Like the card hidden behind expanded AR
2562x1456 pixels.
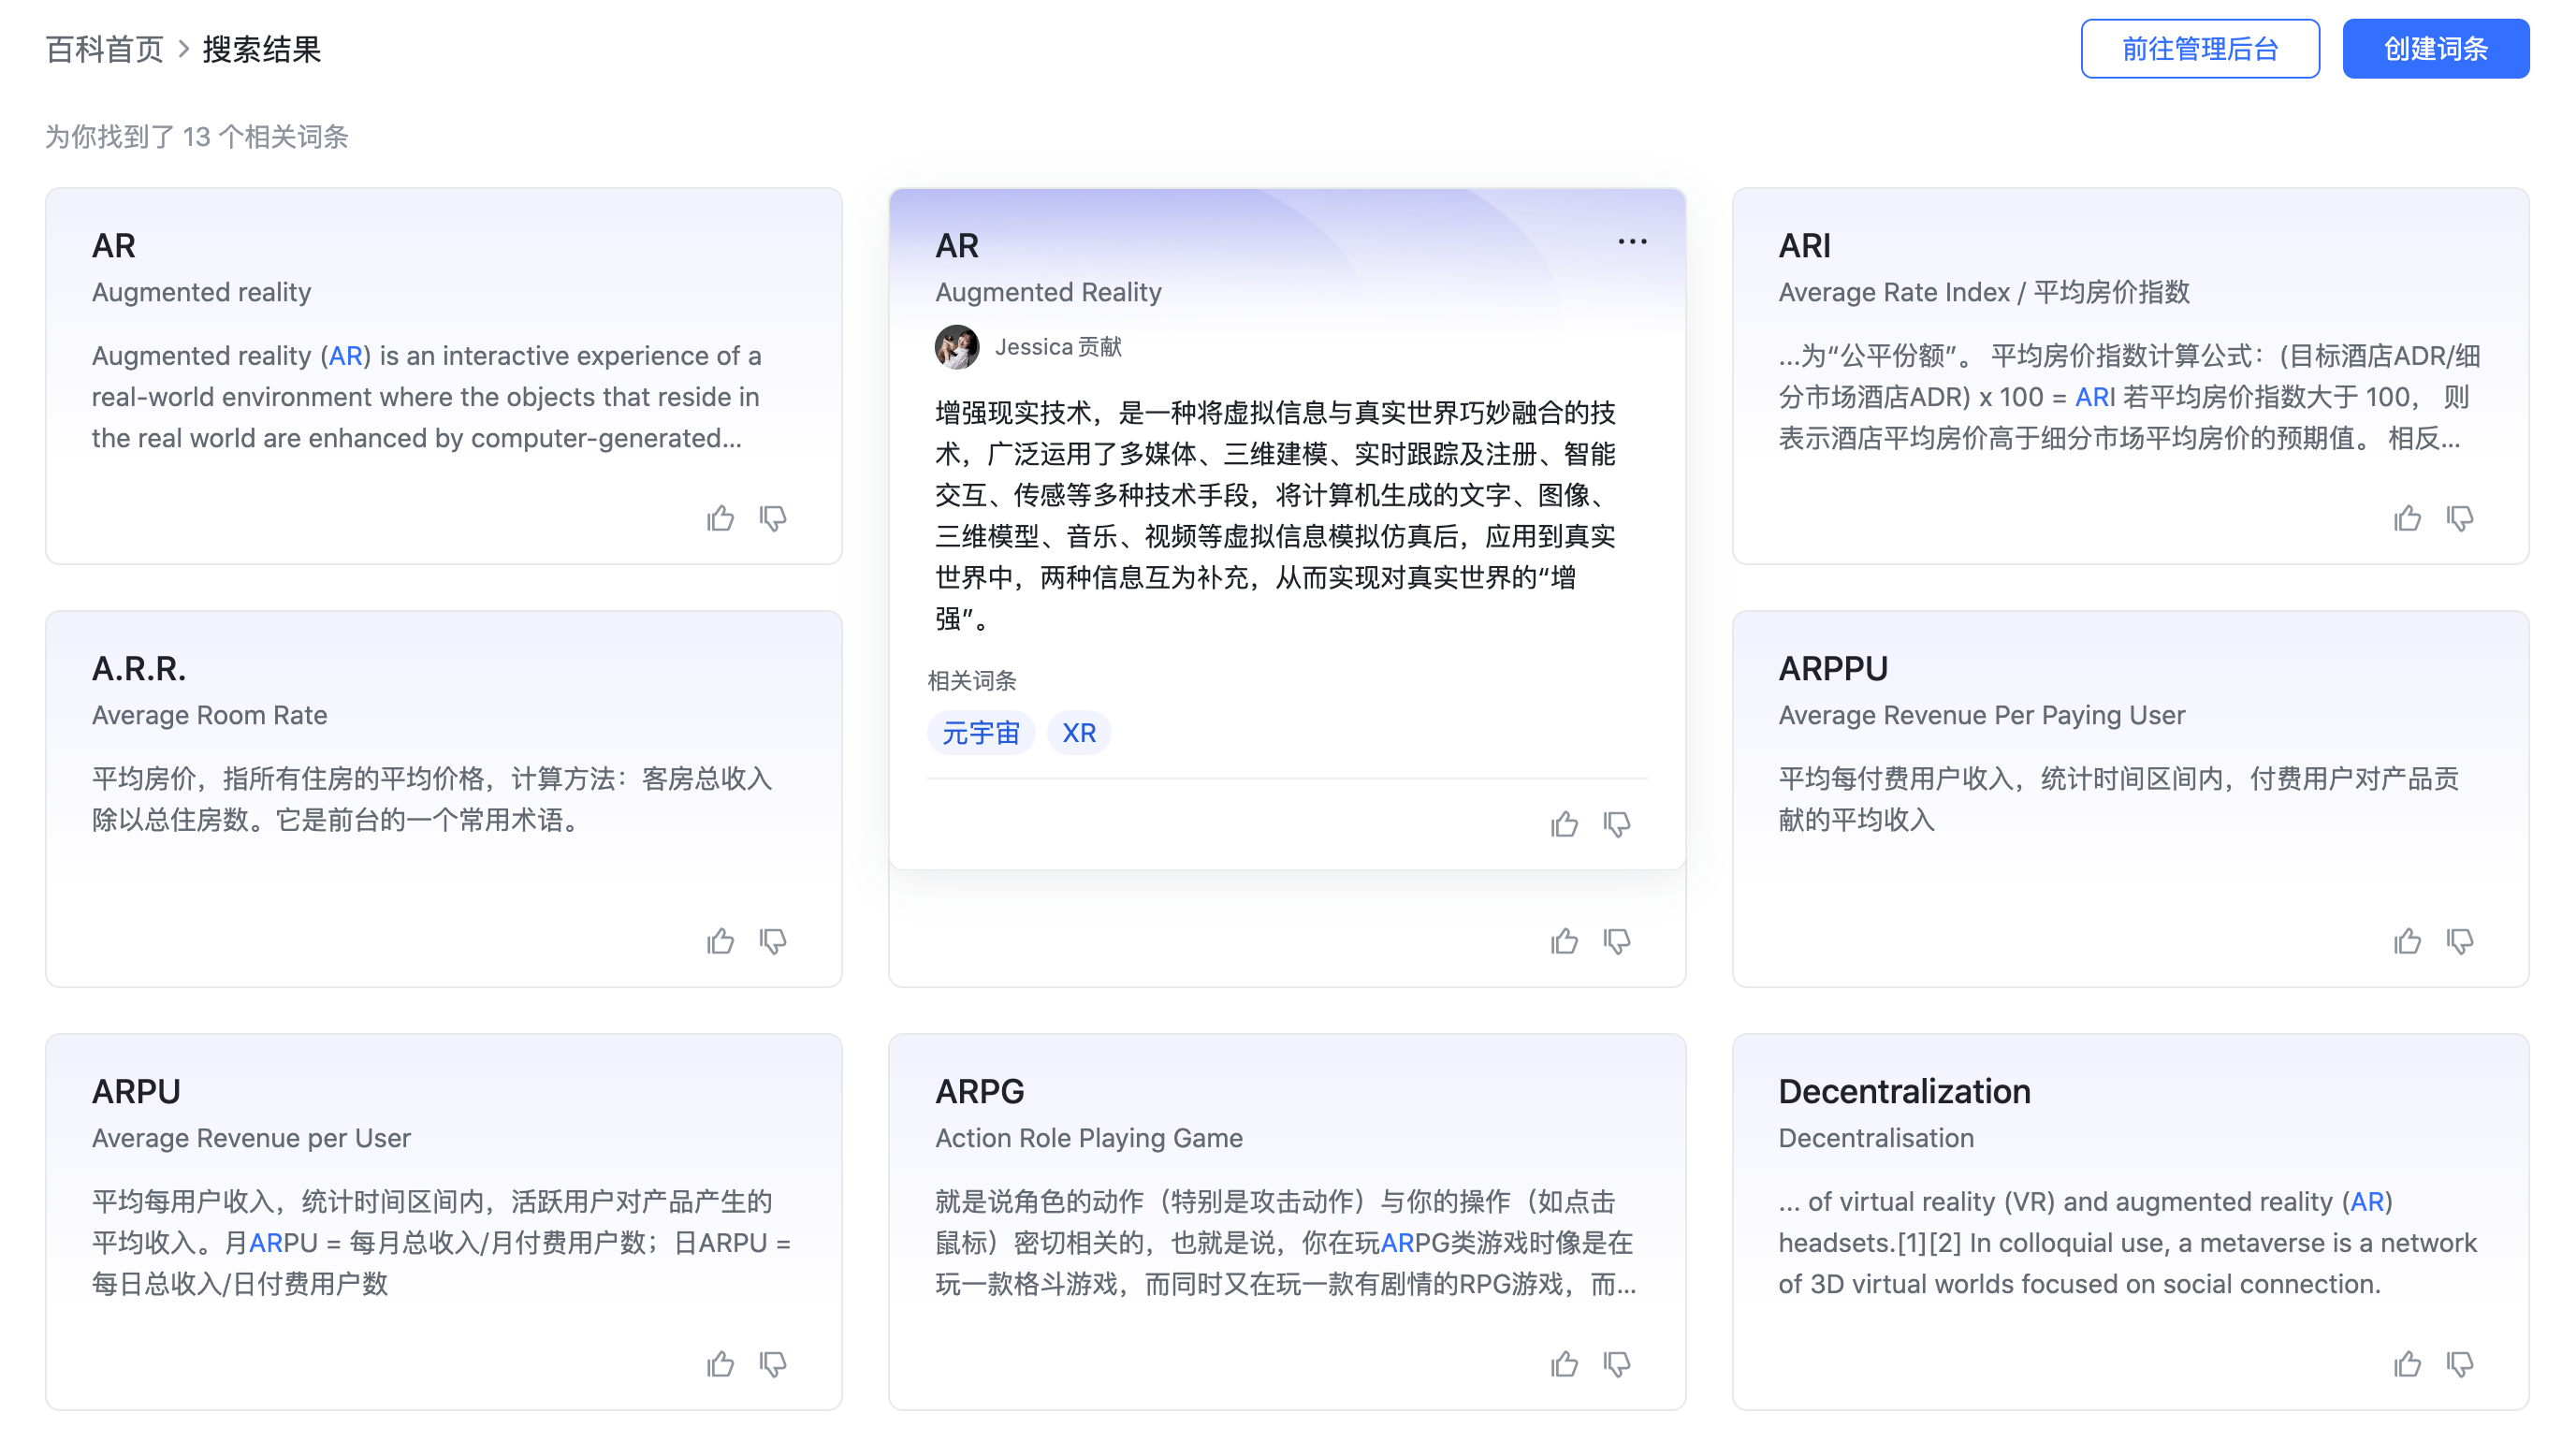[x=1564, y=941]
